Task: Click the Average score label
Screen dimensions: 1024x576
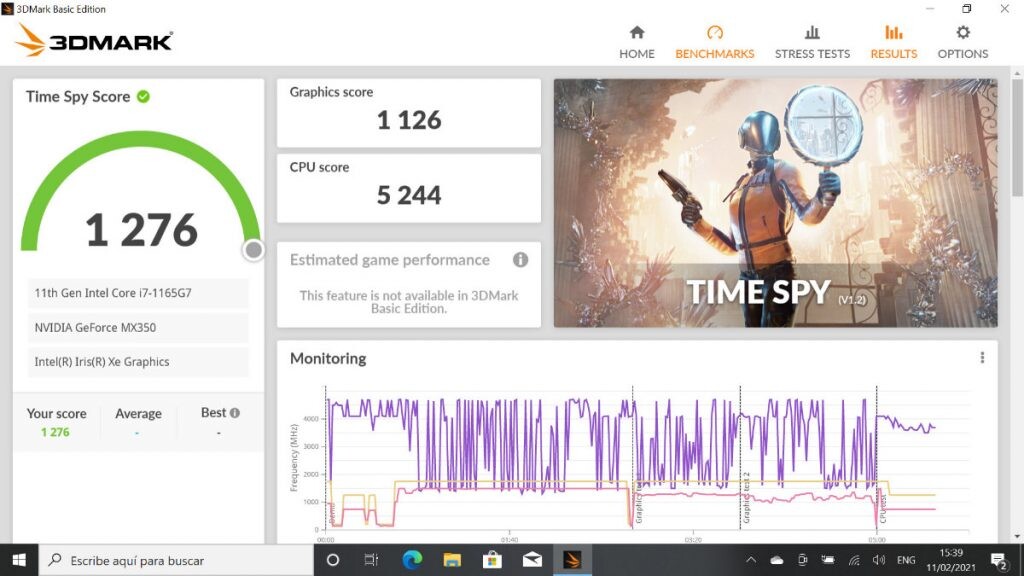Action: coord(138,413)
